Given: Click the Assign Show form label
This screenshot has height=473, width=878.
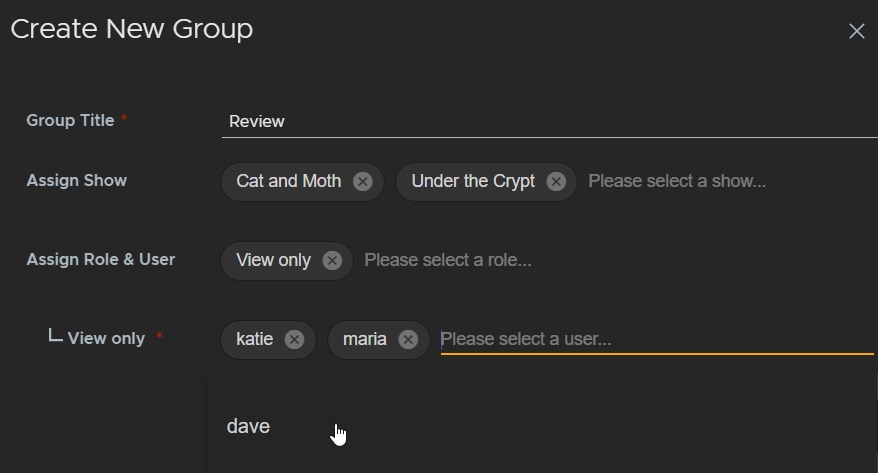Looking at the screenshot, I should 77,181.
